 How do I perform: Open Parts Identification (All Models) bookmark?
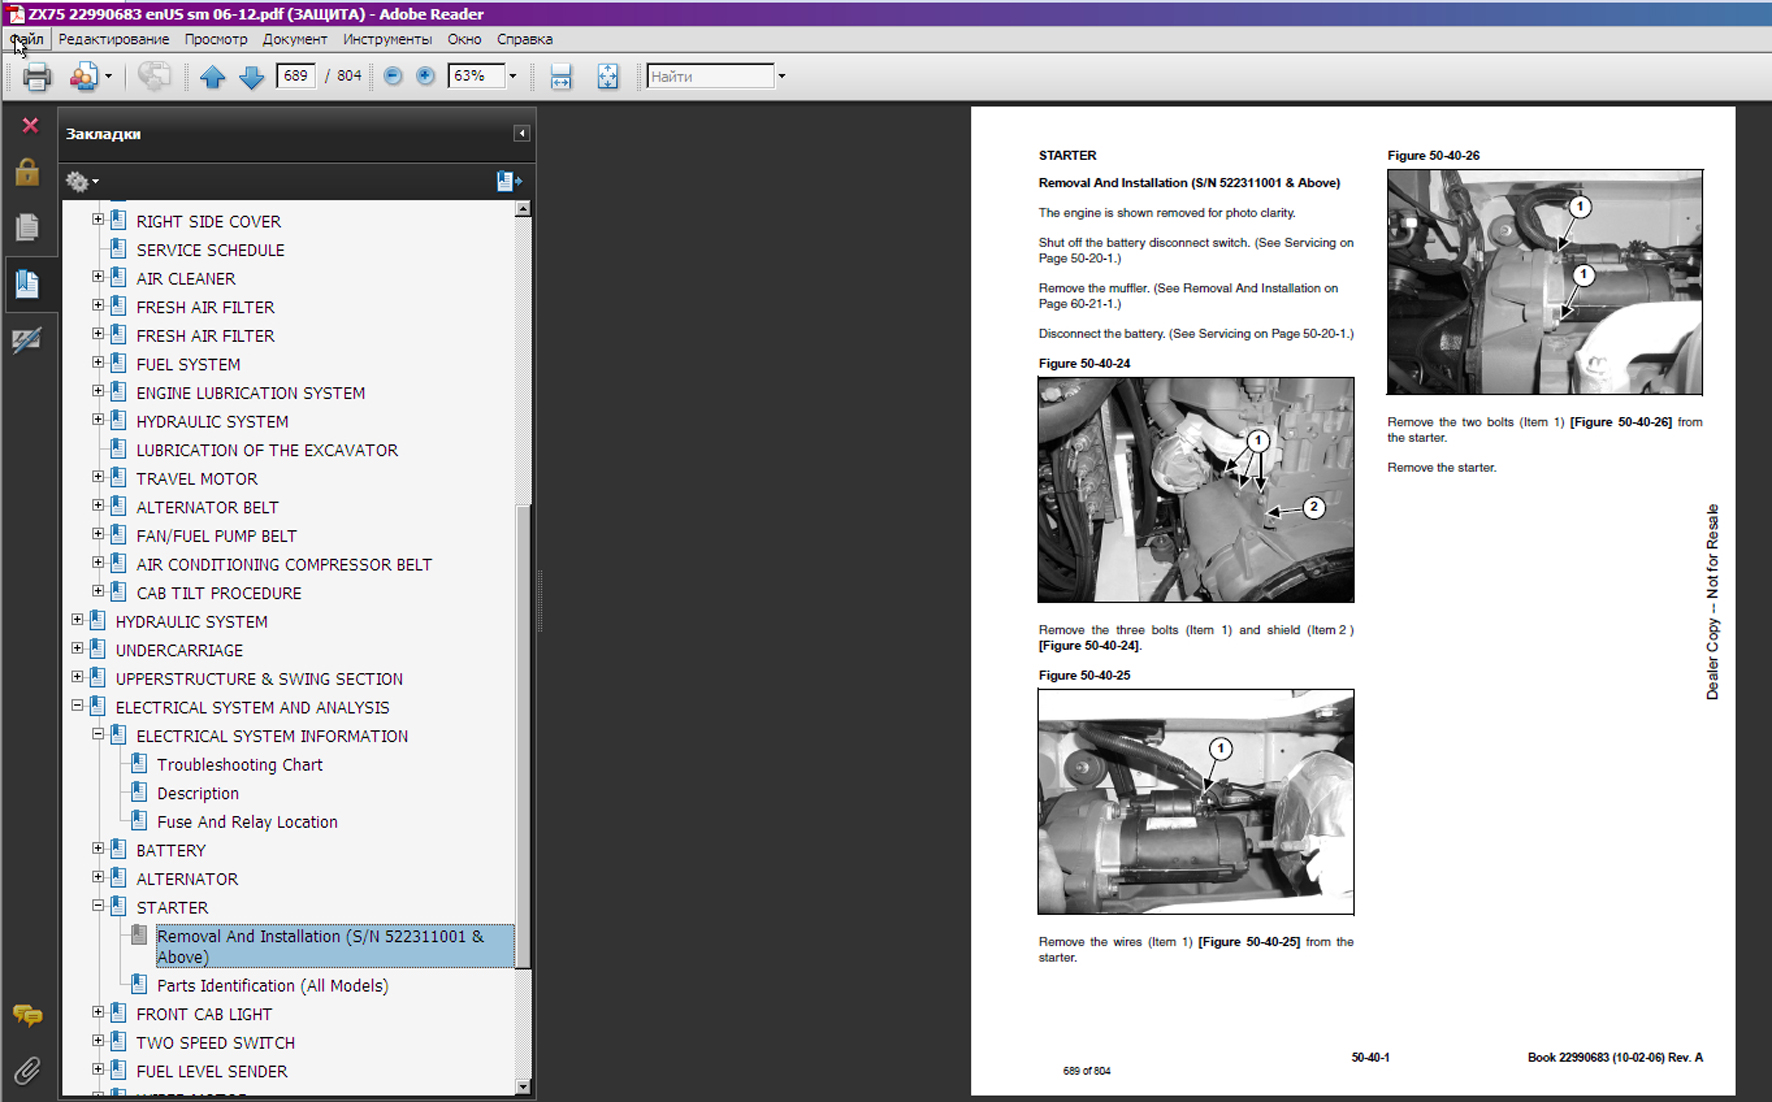coord(272,986)
